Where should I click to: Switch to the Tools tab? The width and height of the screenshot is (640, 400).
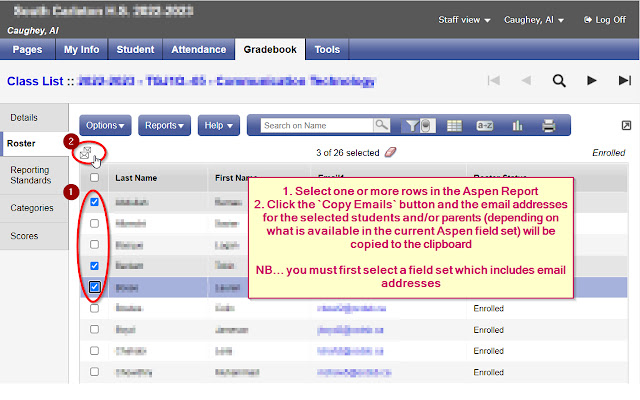coord(327,49)
